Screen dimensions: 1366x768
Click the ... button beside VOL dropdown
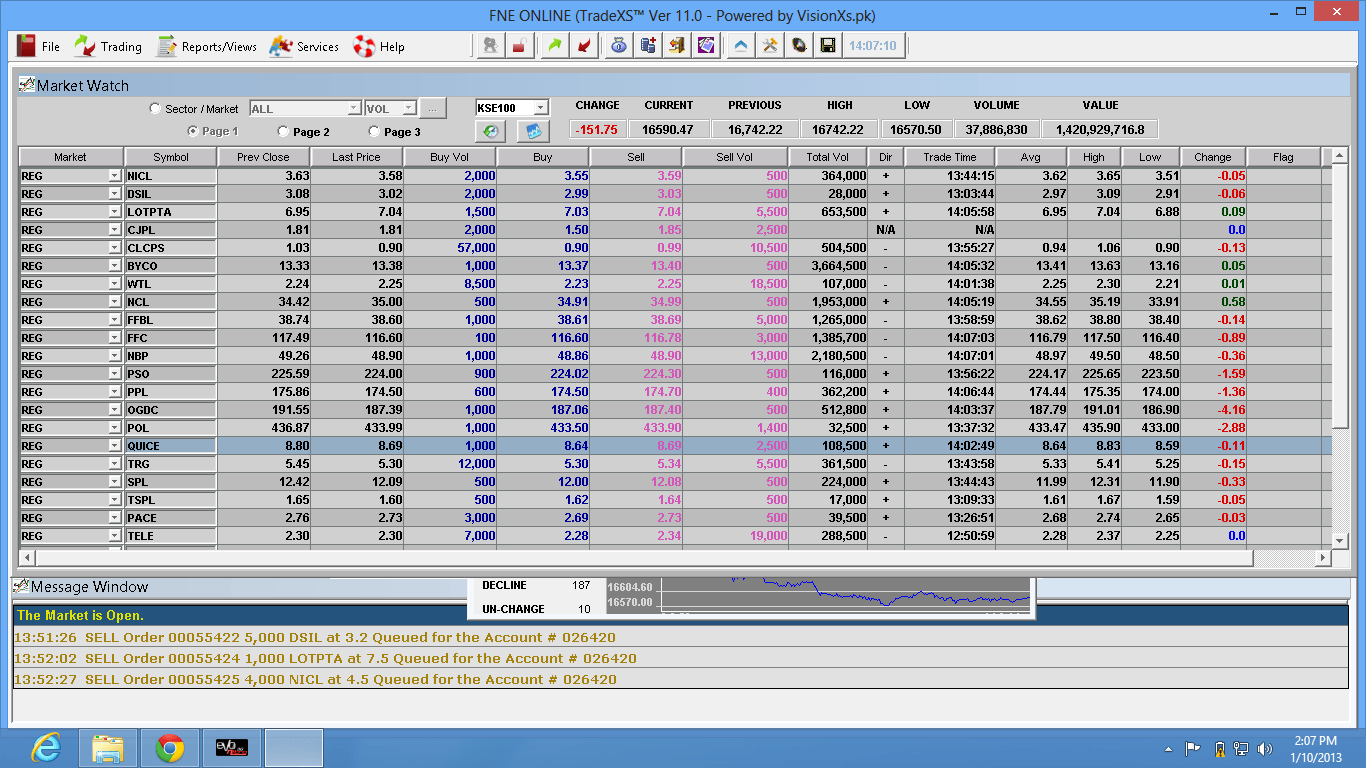pyautogui.click(x=432, y=108)
